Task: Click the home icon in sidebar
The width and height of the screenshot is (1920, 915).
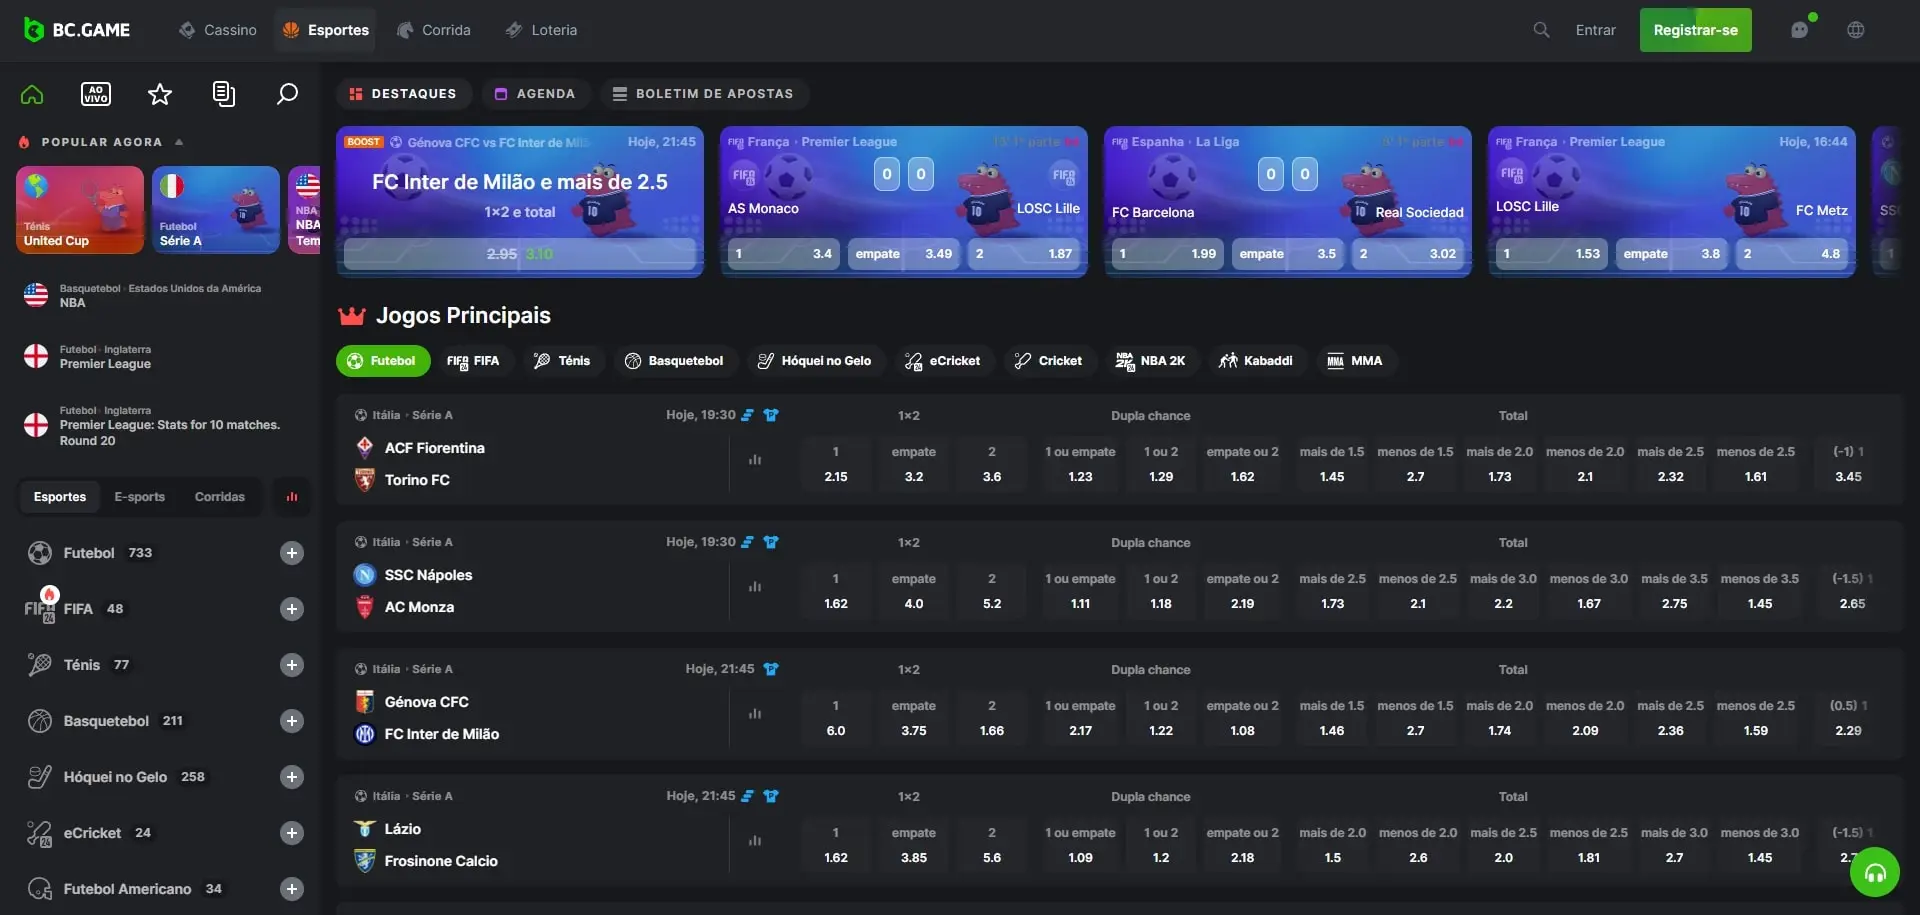Action: 32,94
